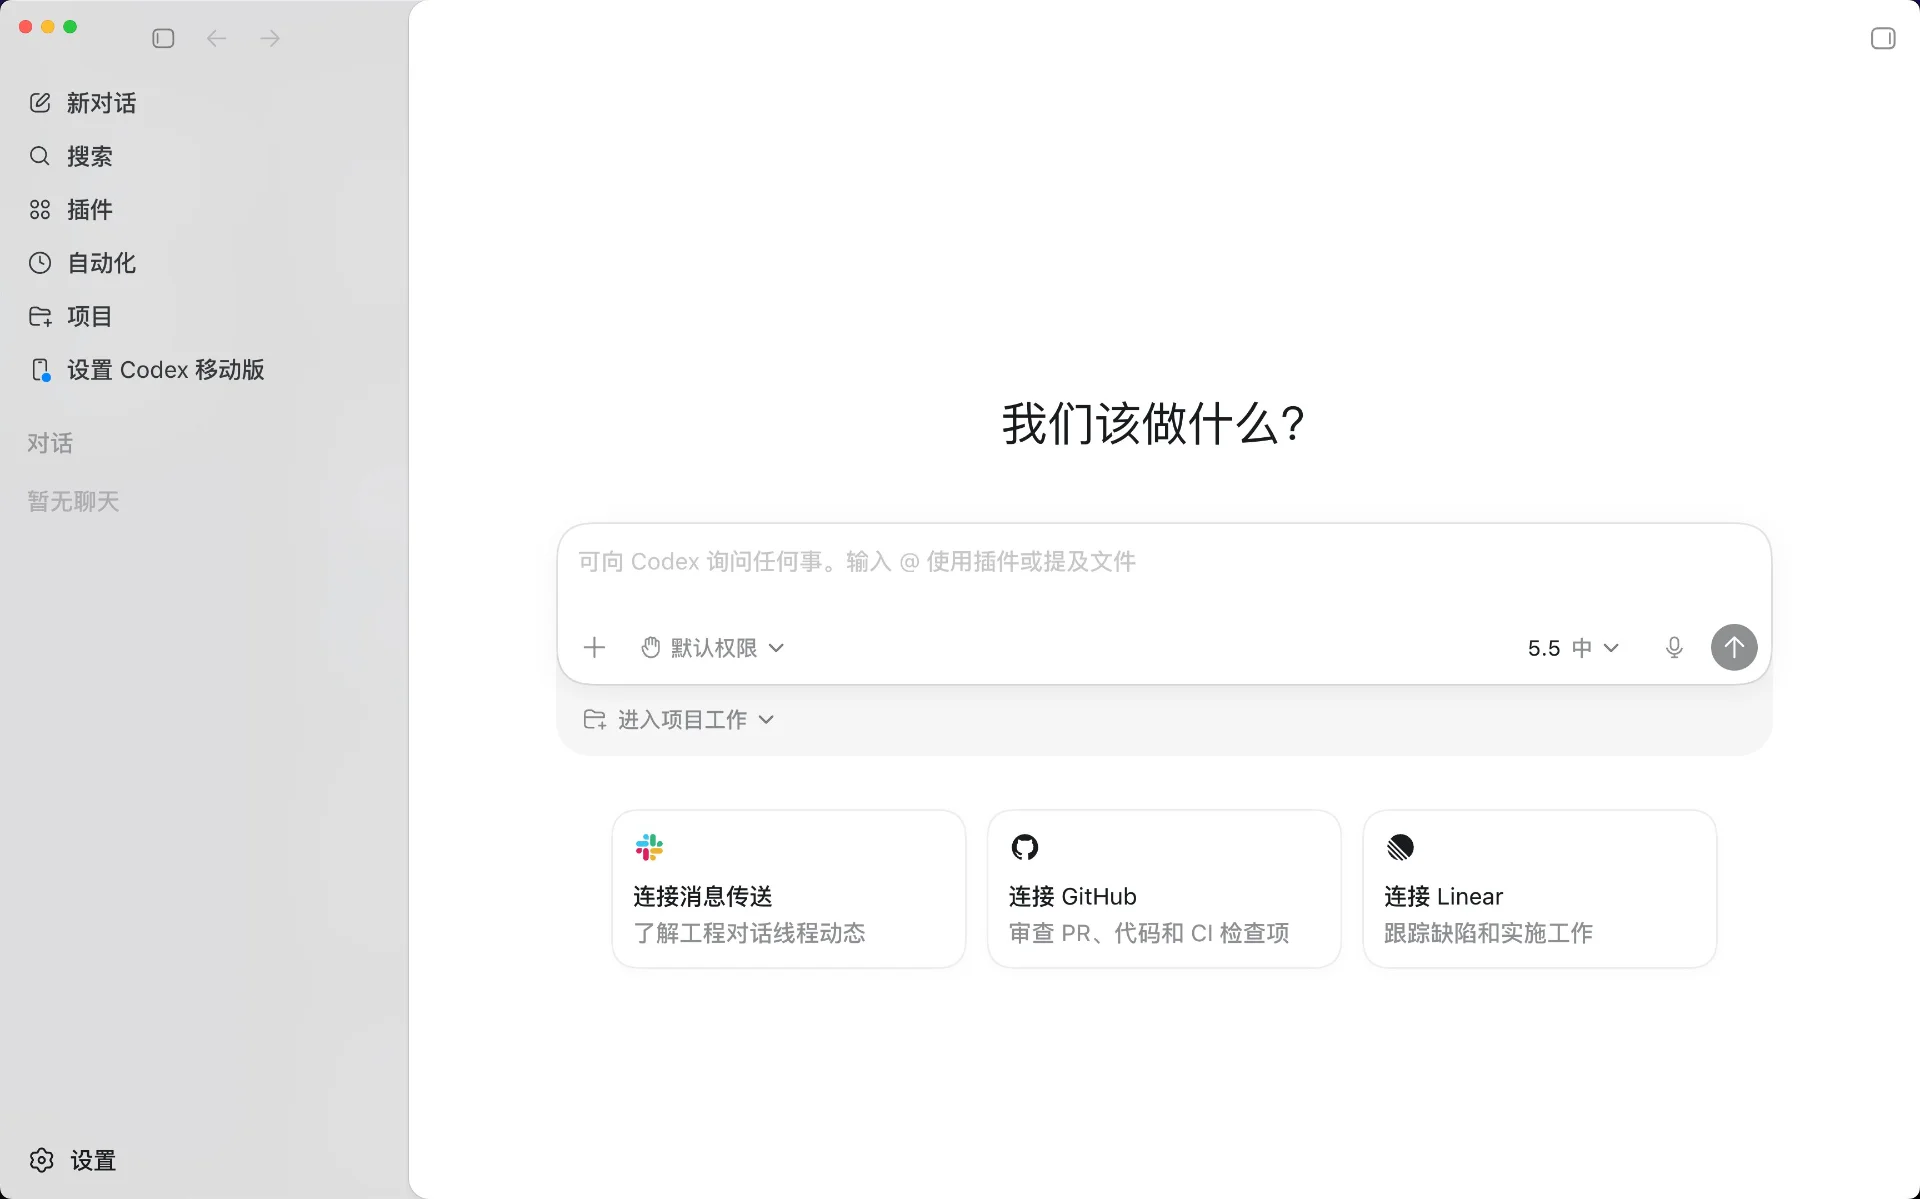
Task: Open the 连接 Linear card
Action: point(1540,889)
